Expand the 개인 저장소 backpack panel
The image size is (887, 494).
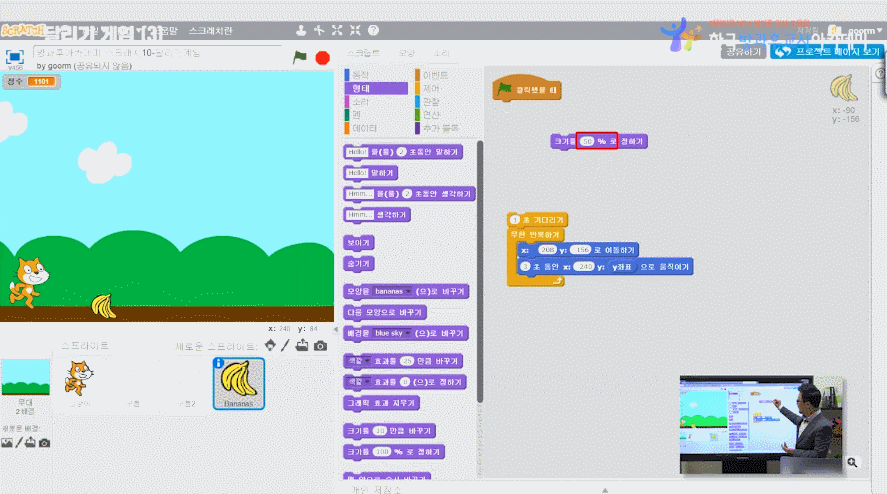point(605,489)
